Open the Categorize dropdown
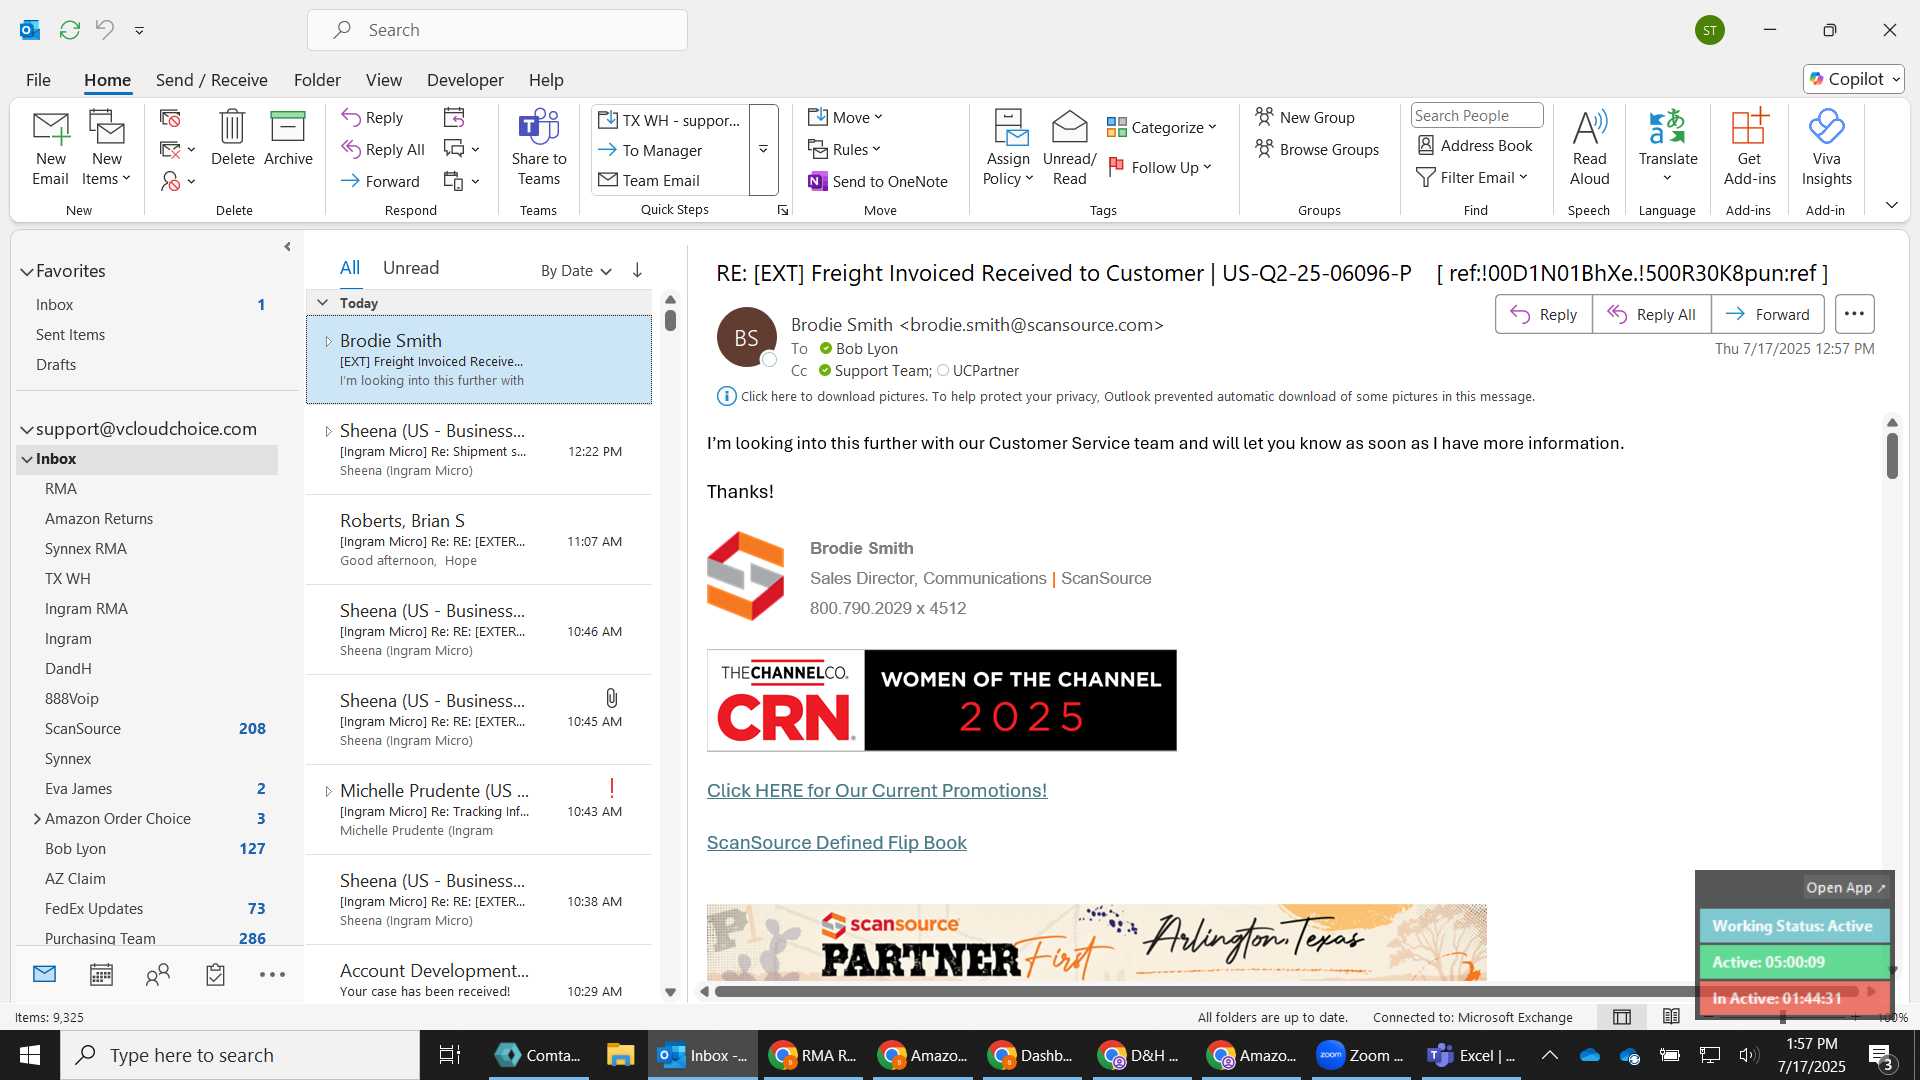Image resolution: width=1920 pixels, height=1080 pixels. point(1162,127)
